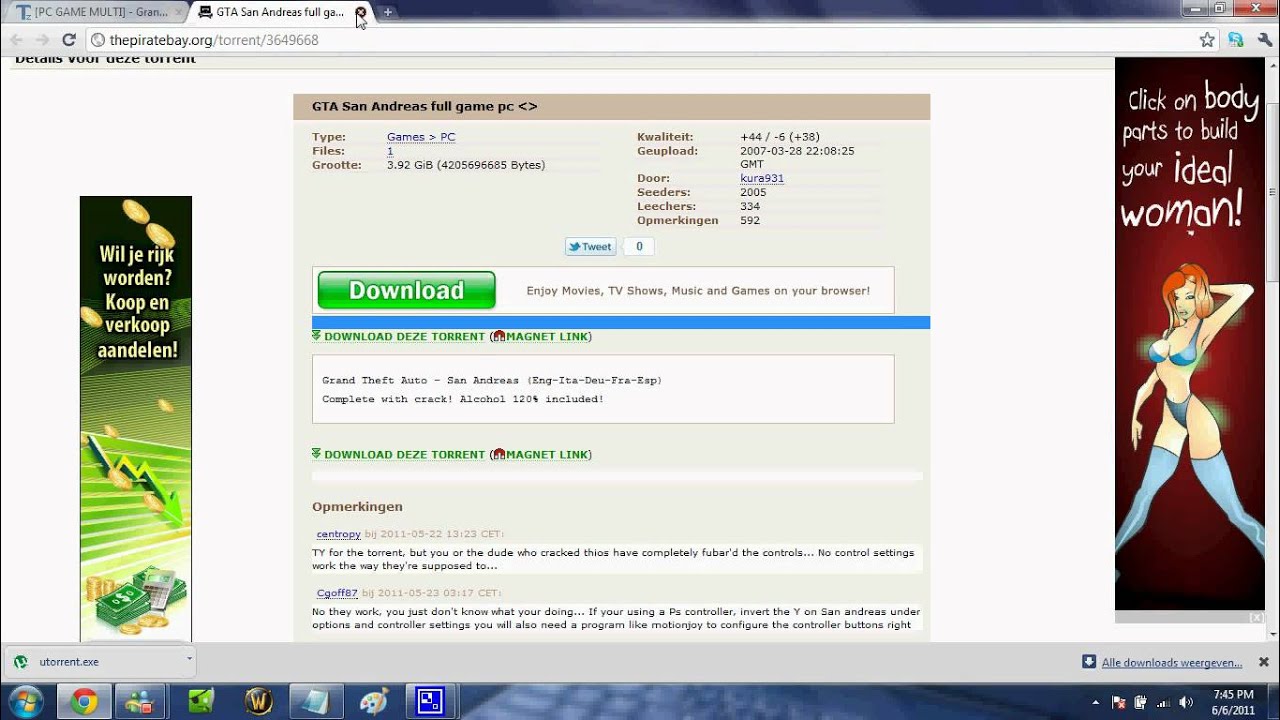Click the top DOWNLOAD DEZE TORRENT link
This screenshot has height=720, width=1280.
[x=404, y=337]
